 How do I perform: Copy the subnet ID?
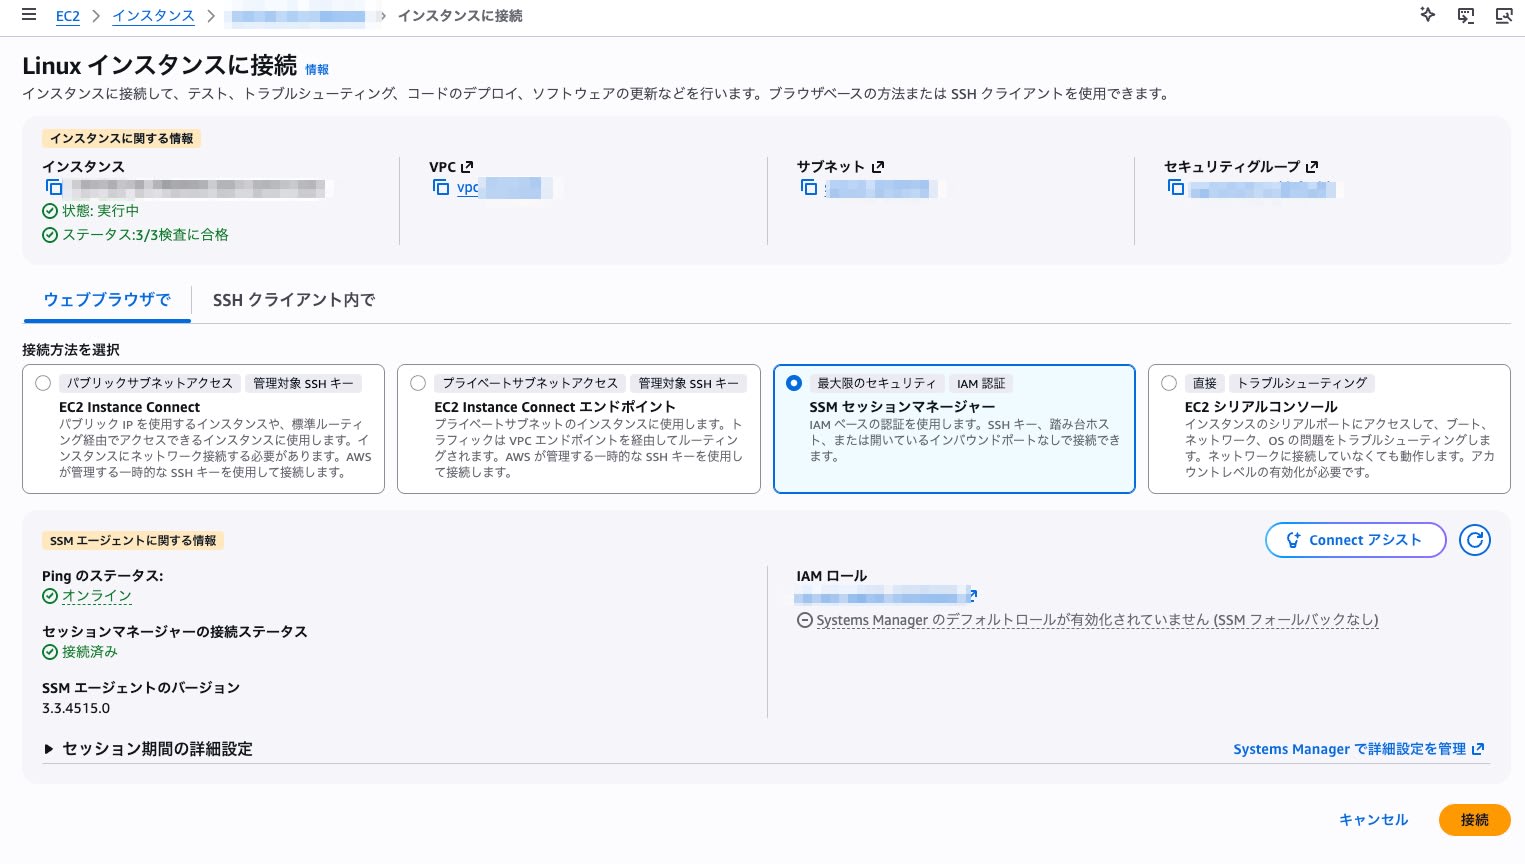click(809, 187)
